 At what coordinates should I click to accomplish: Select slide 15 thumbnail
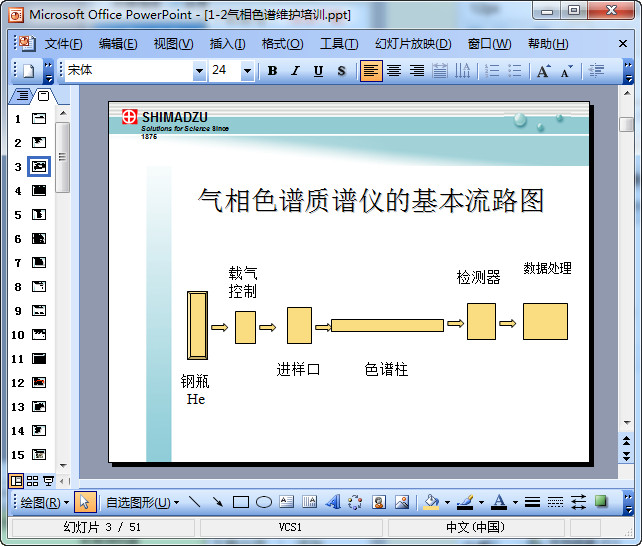(39, 455)
